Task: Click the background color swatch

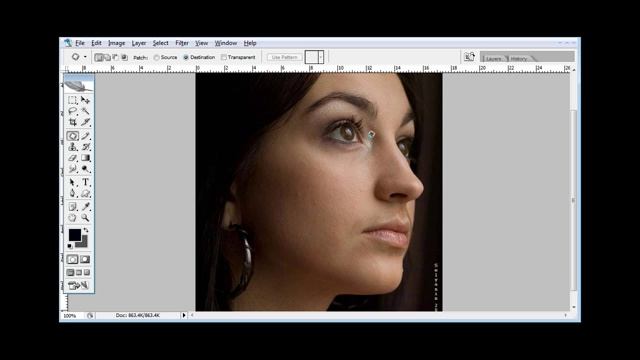Action: [83, 243]
